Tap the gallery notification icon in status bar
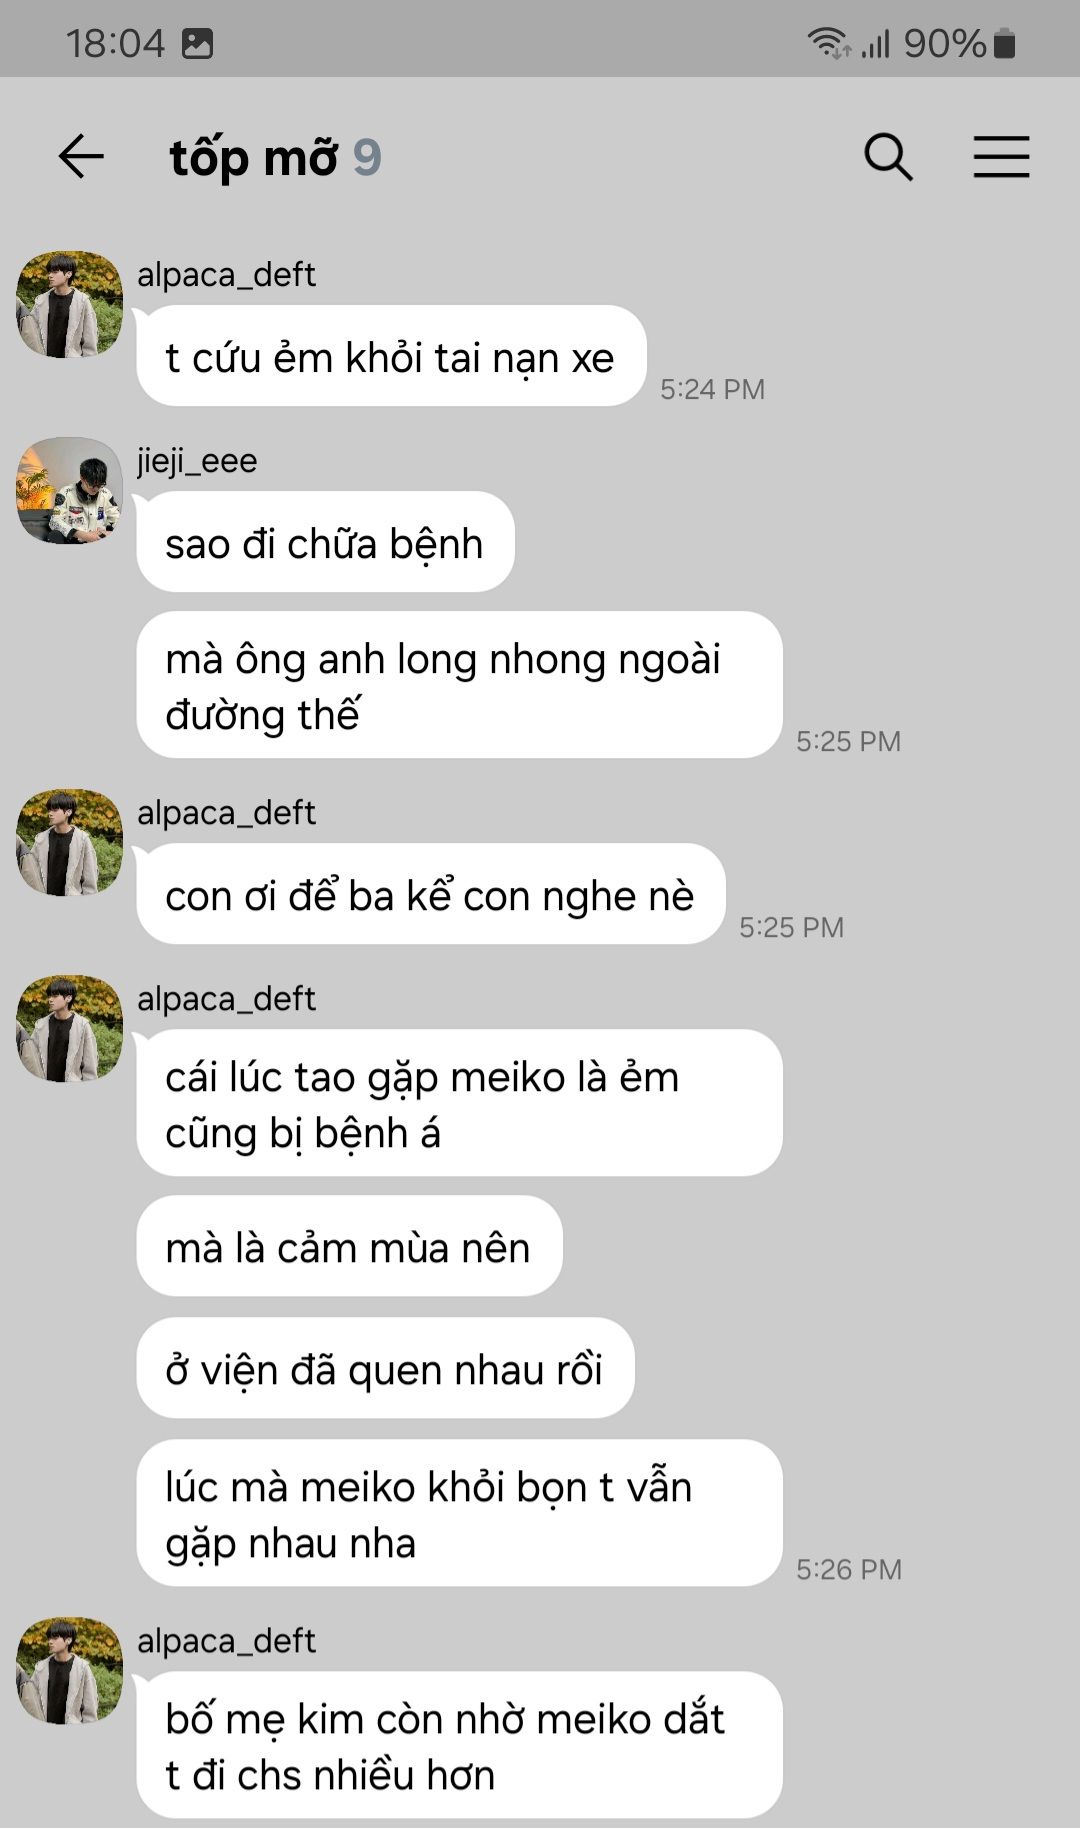Image resolution: width=1080 pixels, height=1828 pixels. (x=197, y=43)
